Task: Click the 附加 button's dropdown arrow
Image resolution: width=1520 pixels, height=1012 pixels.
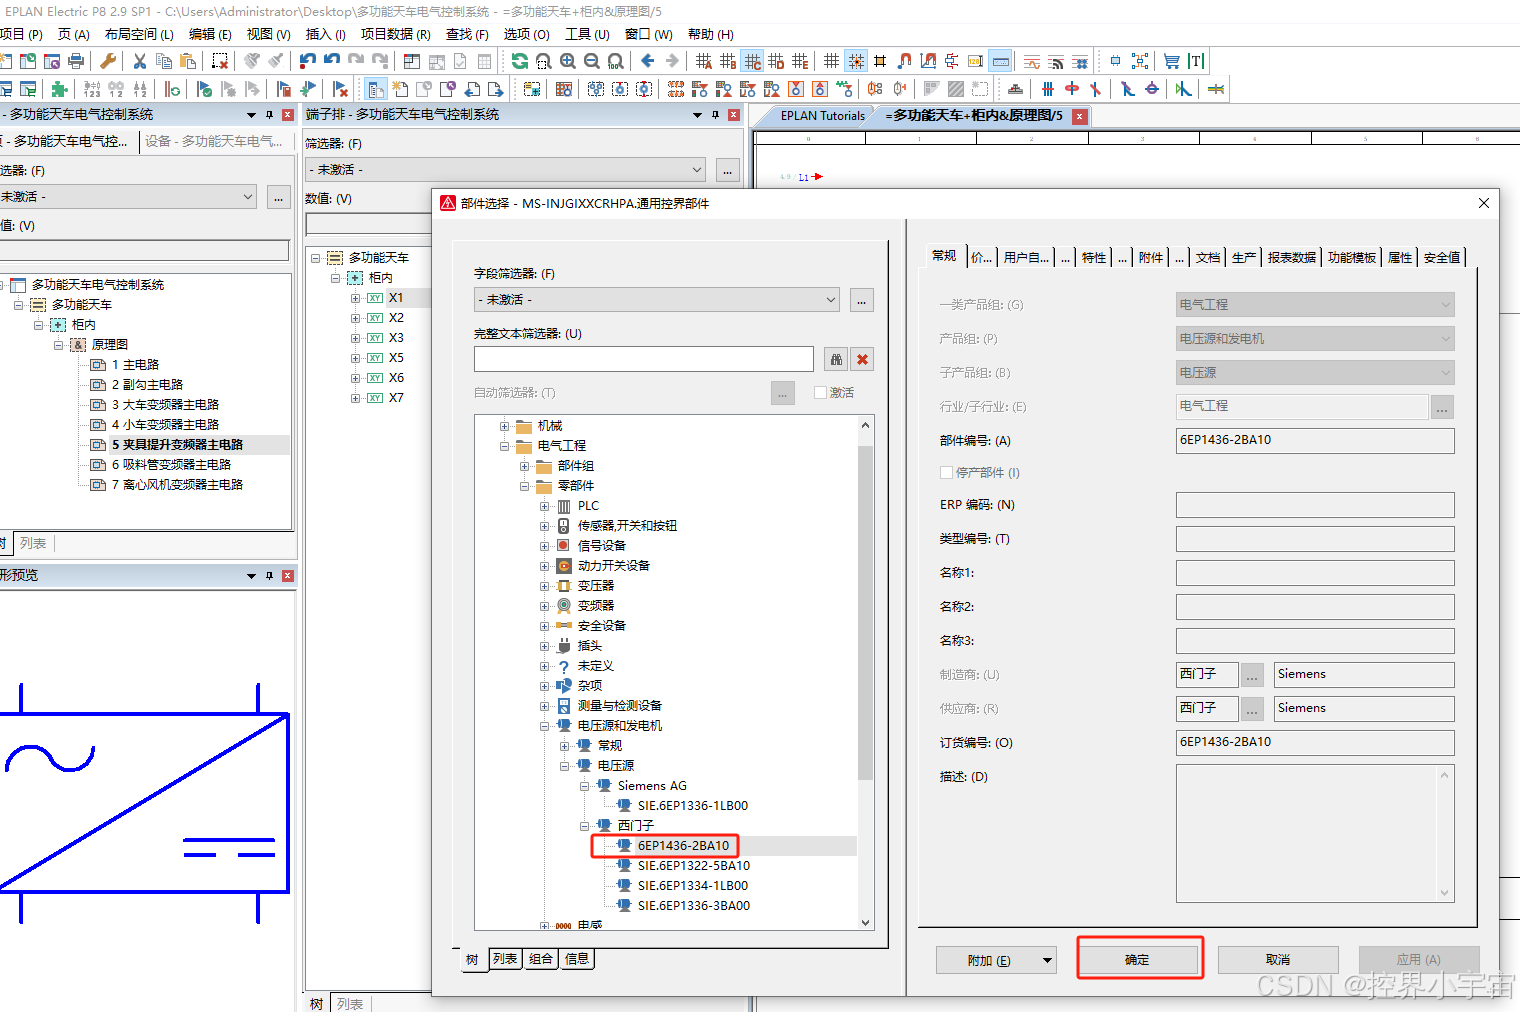Action: click(x=1047, y=960)
